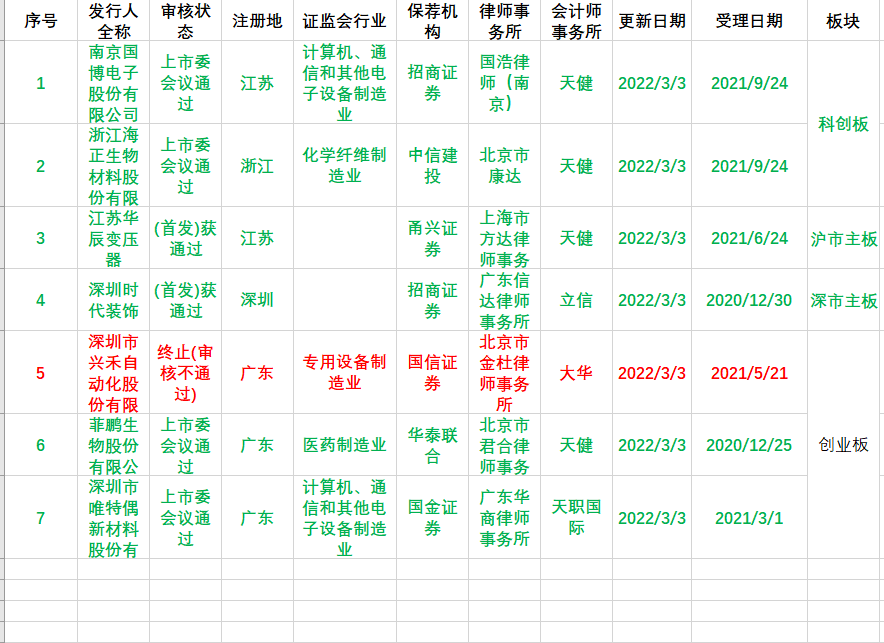Image resolution: width=884 pixels, height=643 pixels.
Task: Click the red 终止(审核不通过) status cell
Action: pyautogui.click(x=185, y=373)
